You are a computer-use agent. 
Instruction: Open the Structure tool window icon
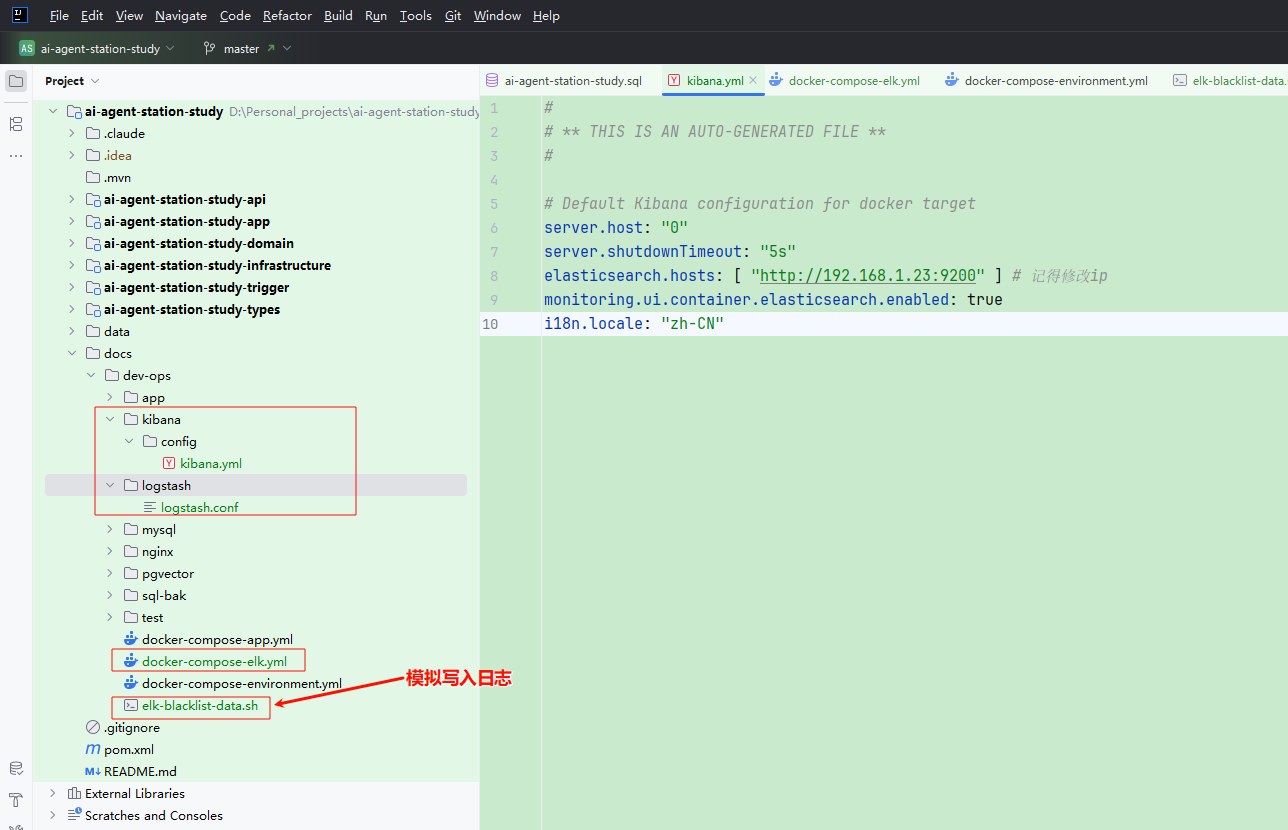coord(16,124)
